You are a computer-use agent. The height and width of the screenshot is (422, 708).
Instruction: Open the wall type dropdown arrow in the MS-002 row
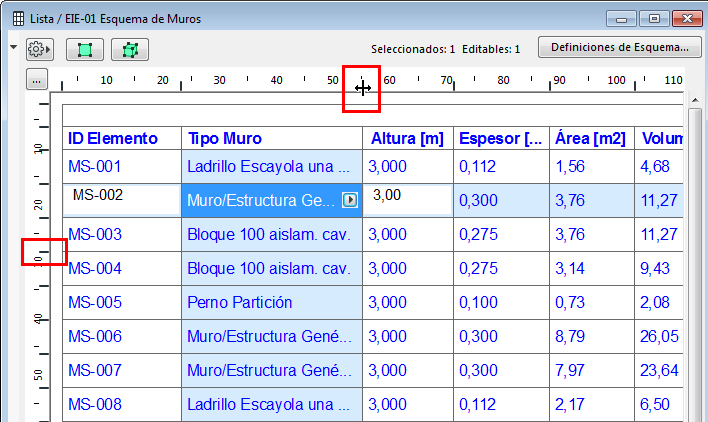coord(350,200)
